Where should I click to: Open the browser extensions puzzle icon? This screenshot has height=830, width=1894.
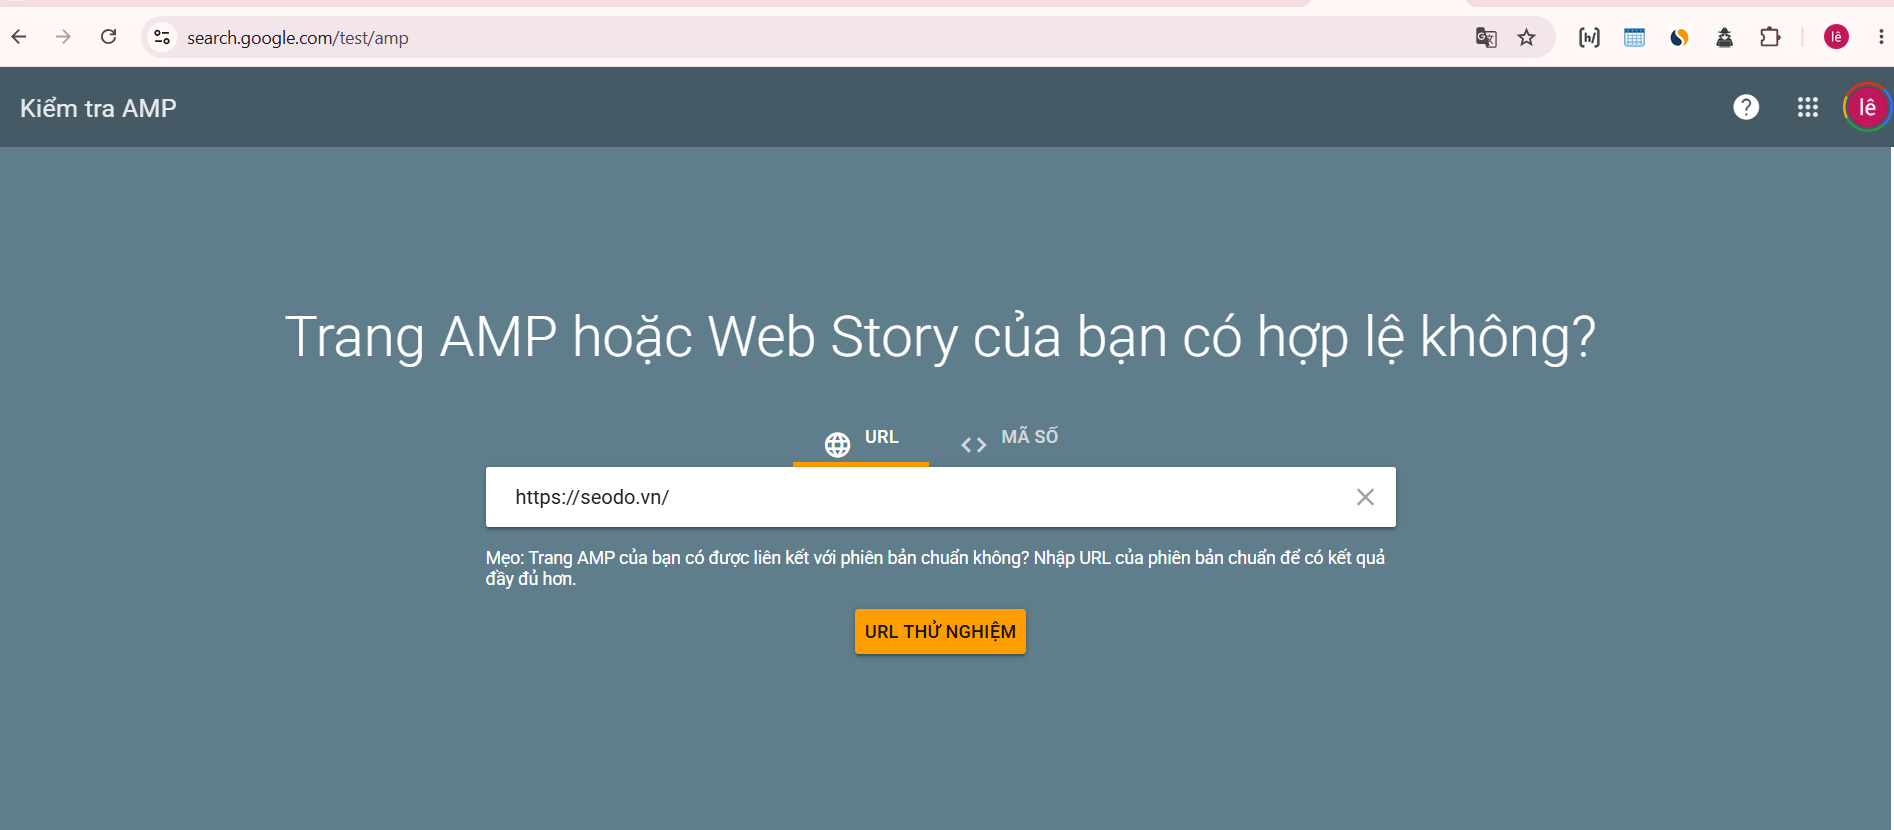[1770, 37]
